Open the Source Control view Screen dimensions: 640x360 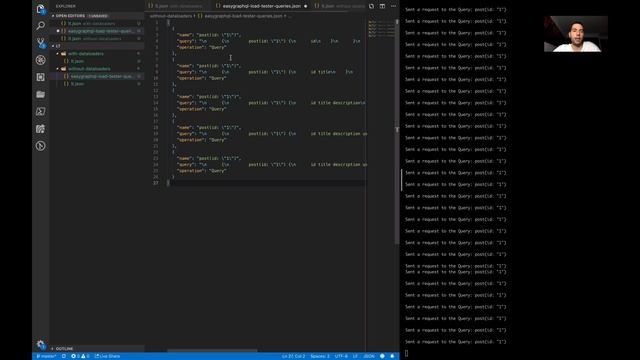40,43
